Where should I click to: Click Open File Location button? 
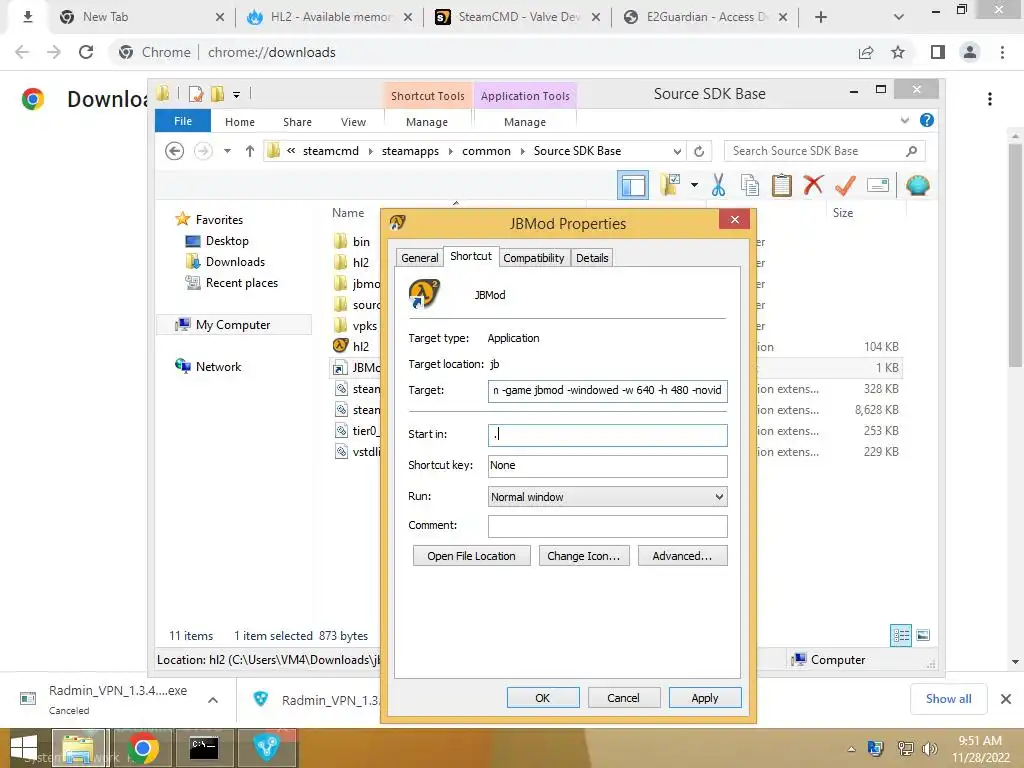click(x=472, y=556)
